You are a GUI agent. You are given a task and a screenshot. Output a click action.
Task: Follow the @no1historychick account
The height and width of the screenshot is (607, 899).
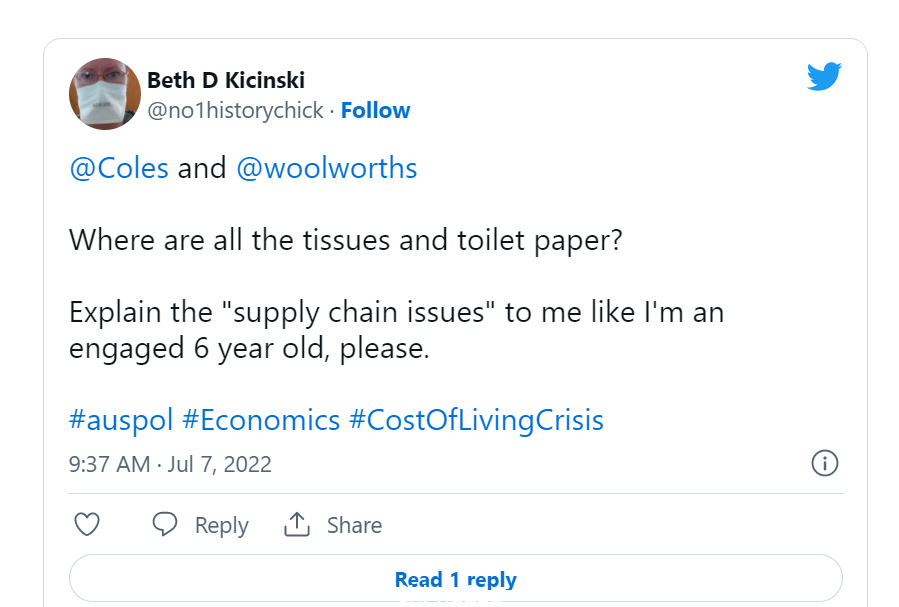coord(376,111)
